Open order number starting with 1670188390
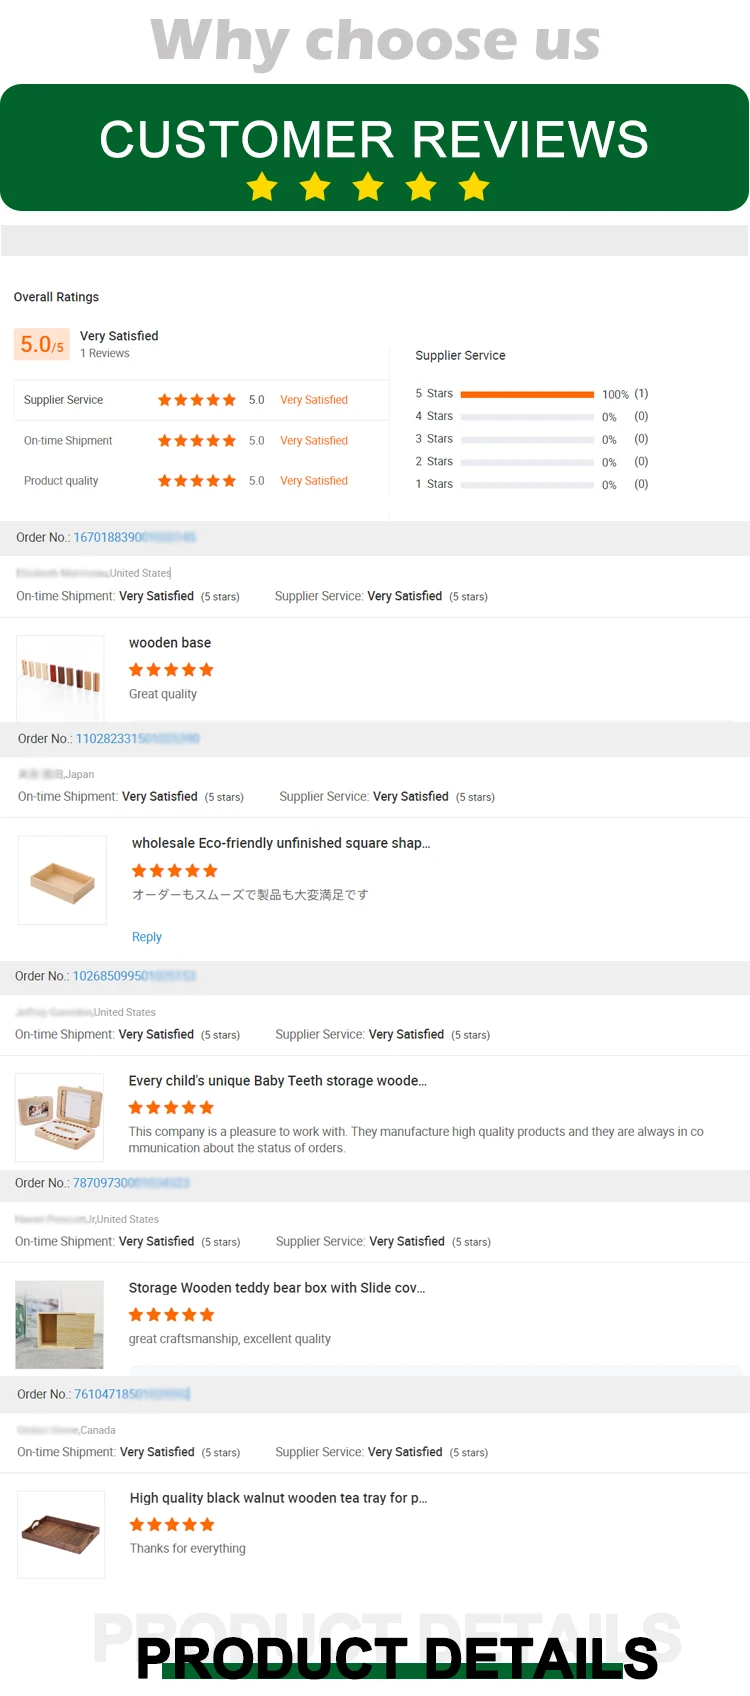750x1696 pixels. (134, 538)
